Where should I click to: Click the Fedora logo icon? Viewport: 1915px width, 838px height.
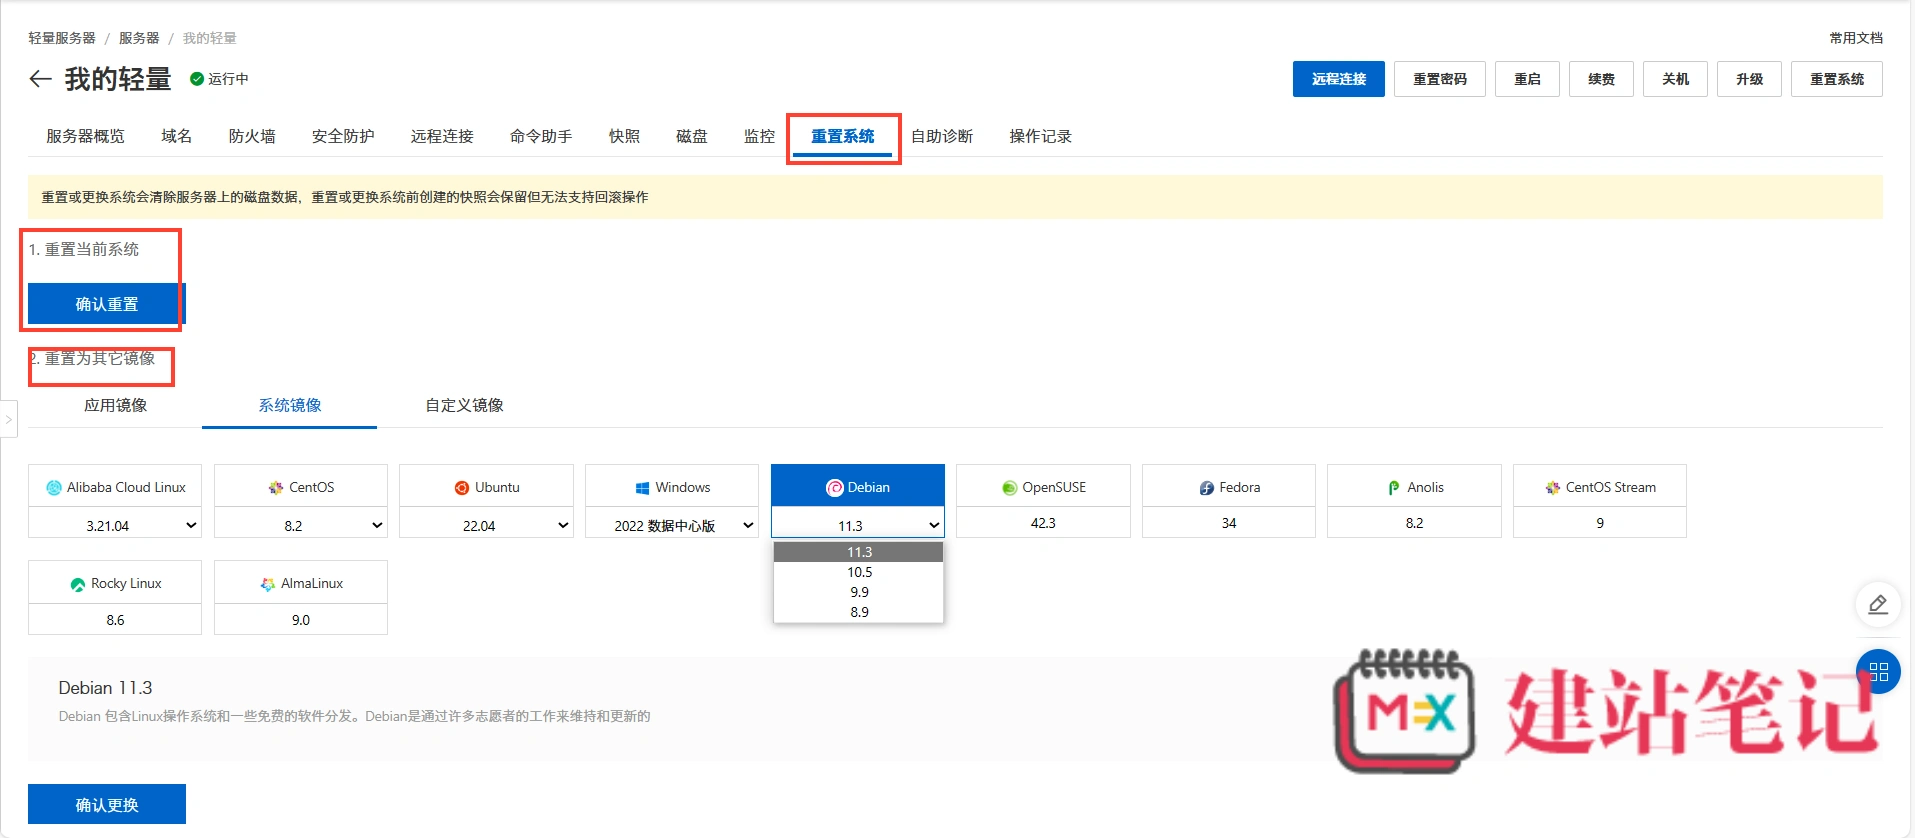[1207, 487]
